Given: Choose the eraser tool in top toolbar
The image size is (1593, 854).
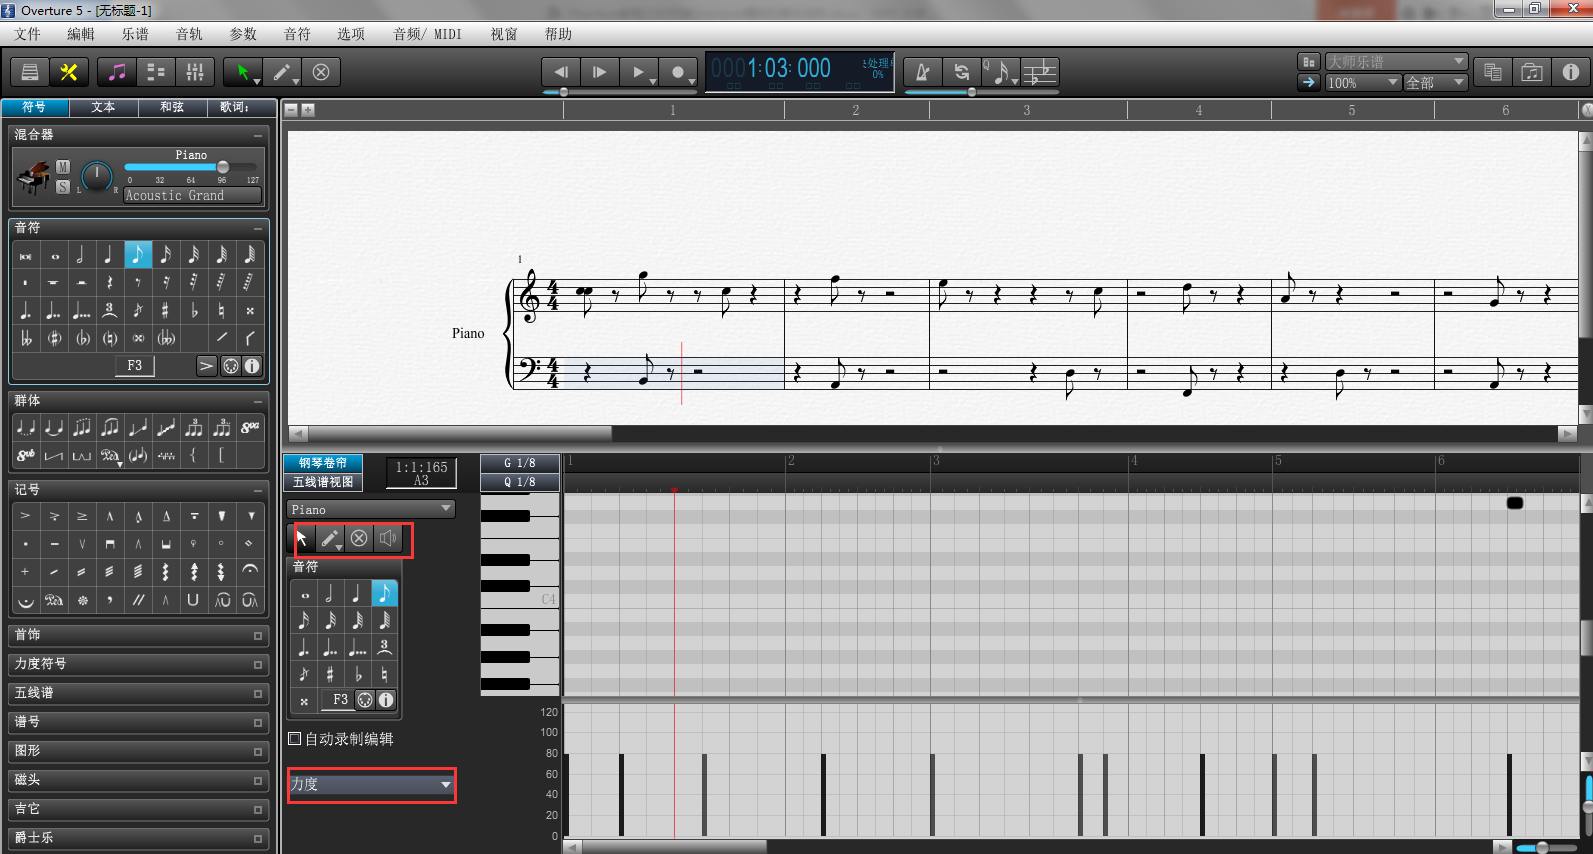Looking at the screenshot, I should point(321,72).
